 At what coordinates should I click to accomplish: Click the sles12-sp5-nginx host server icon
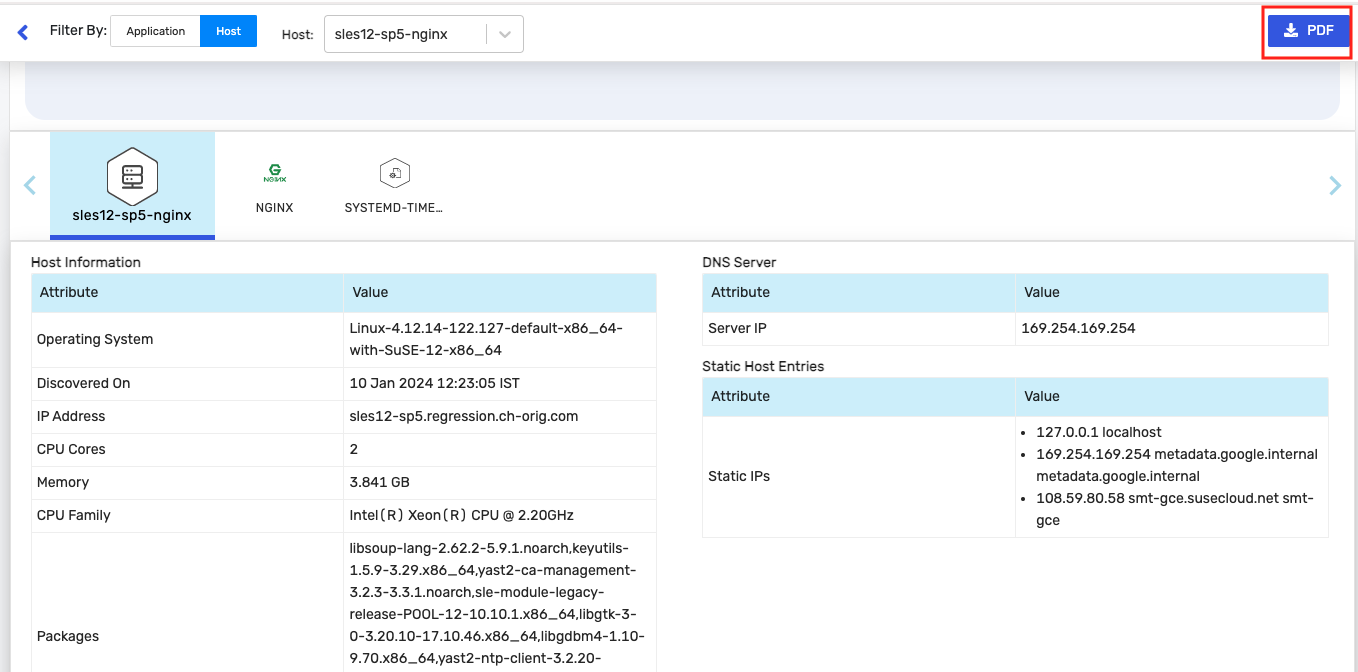coord(132,177)
